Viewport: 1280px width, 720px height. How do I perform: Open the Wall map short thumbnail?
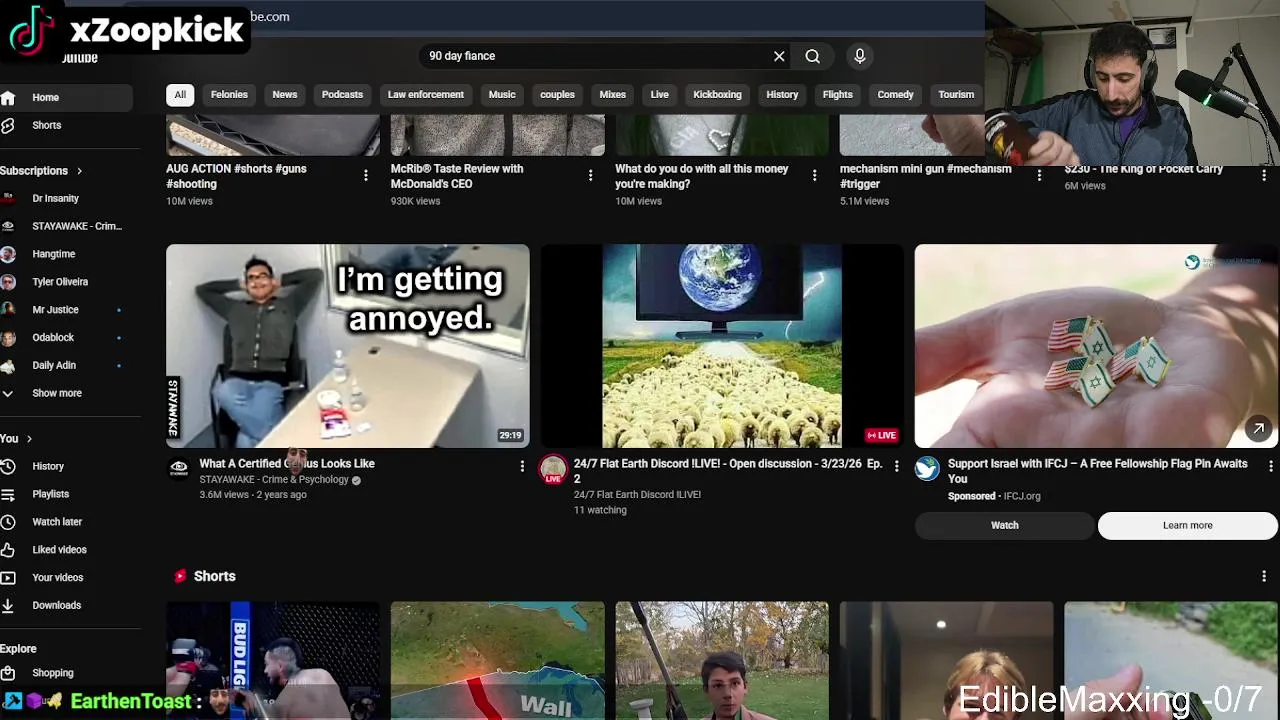click(497, 660)
